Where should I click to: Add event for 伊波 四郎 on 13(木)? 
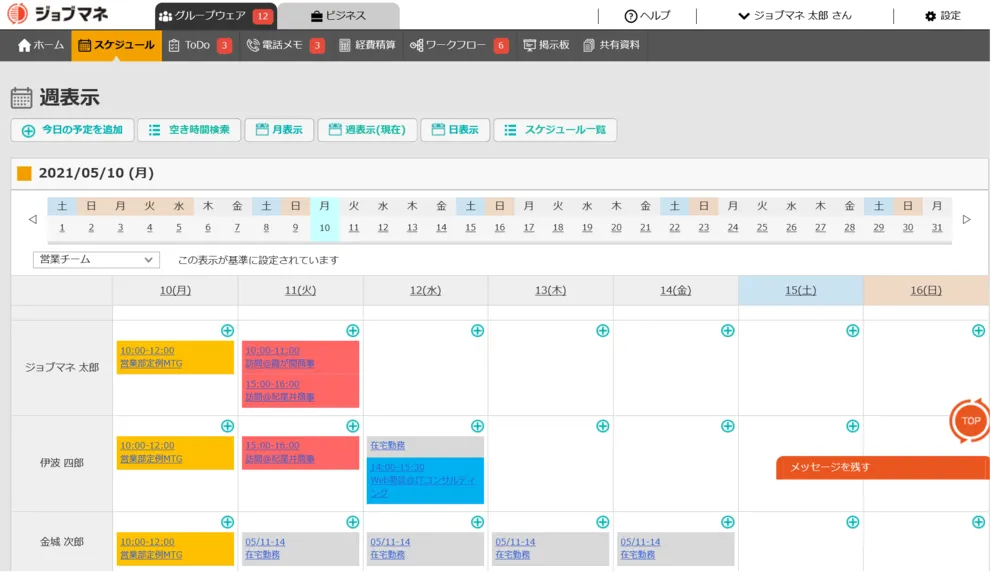point(603,426)
